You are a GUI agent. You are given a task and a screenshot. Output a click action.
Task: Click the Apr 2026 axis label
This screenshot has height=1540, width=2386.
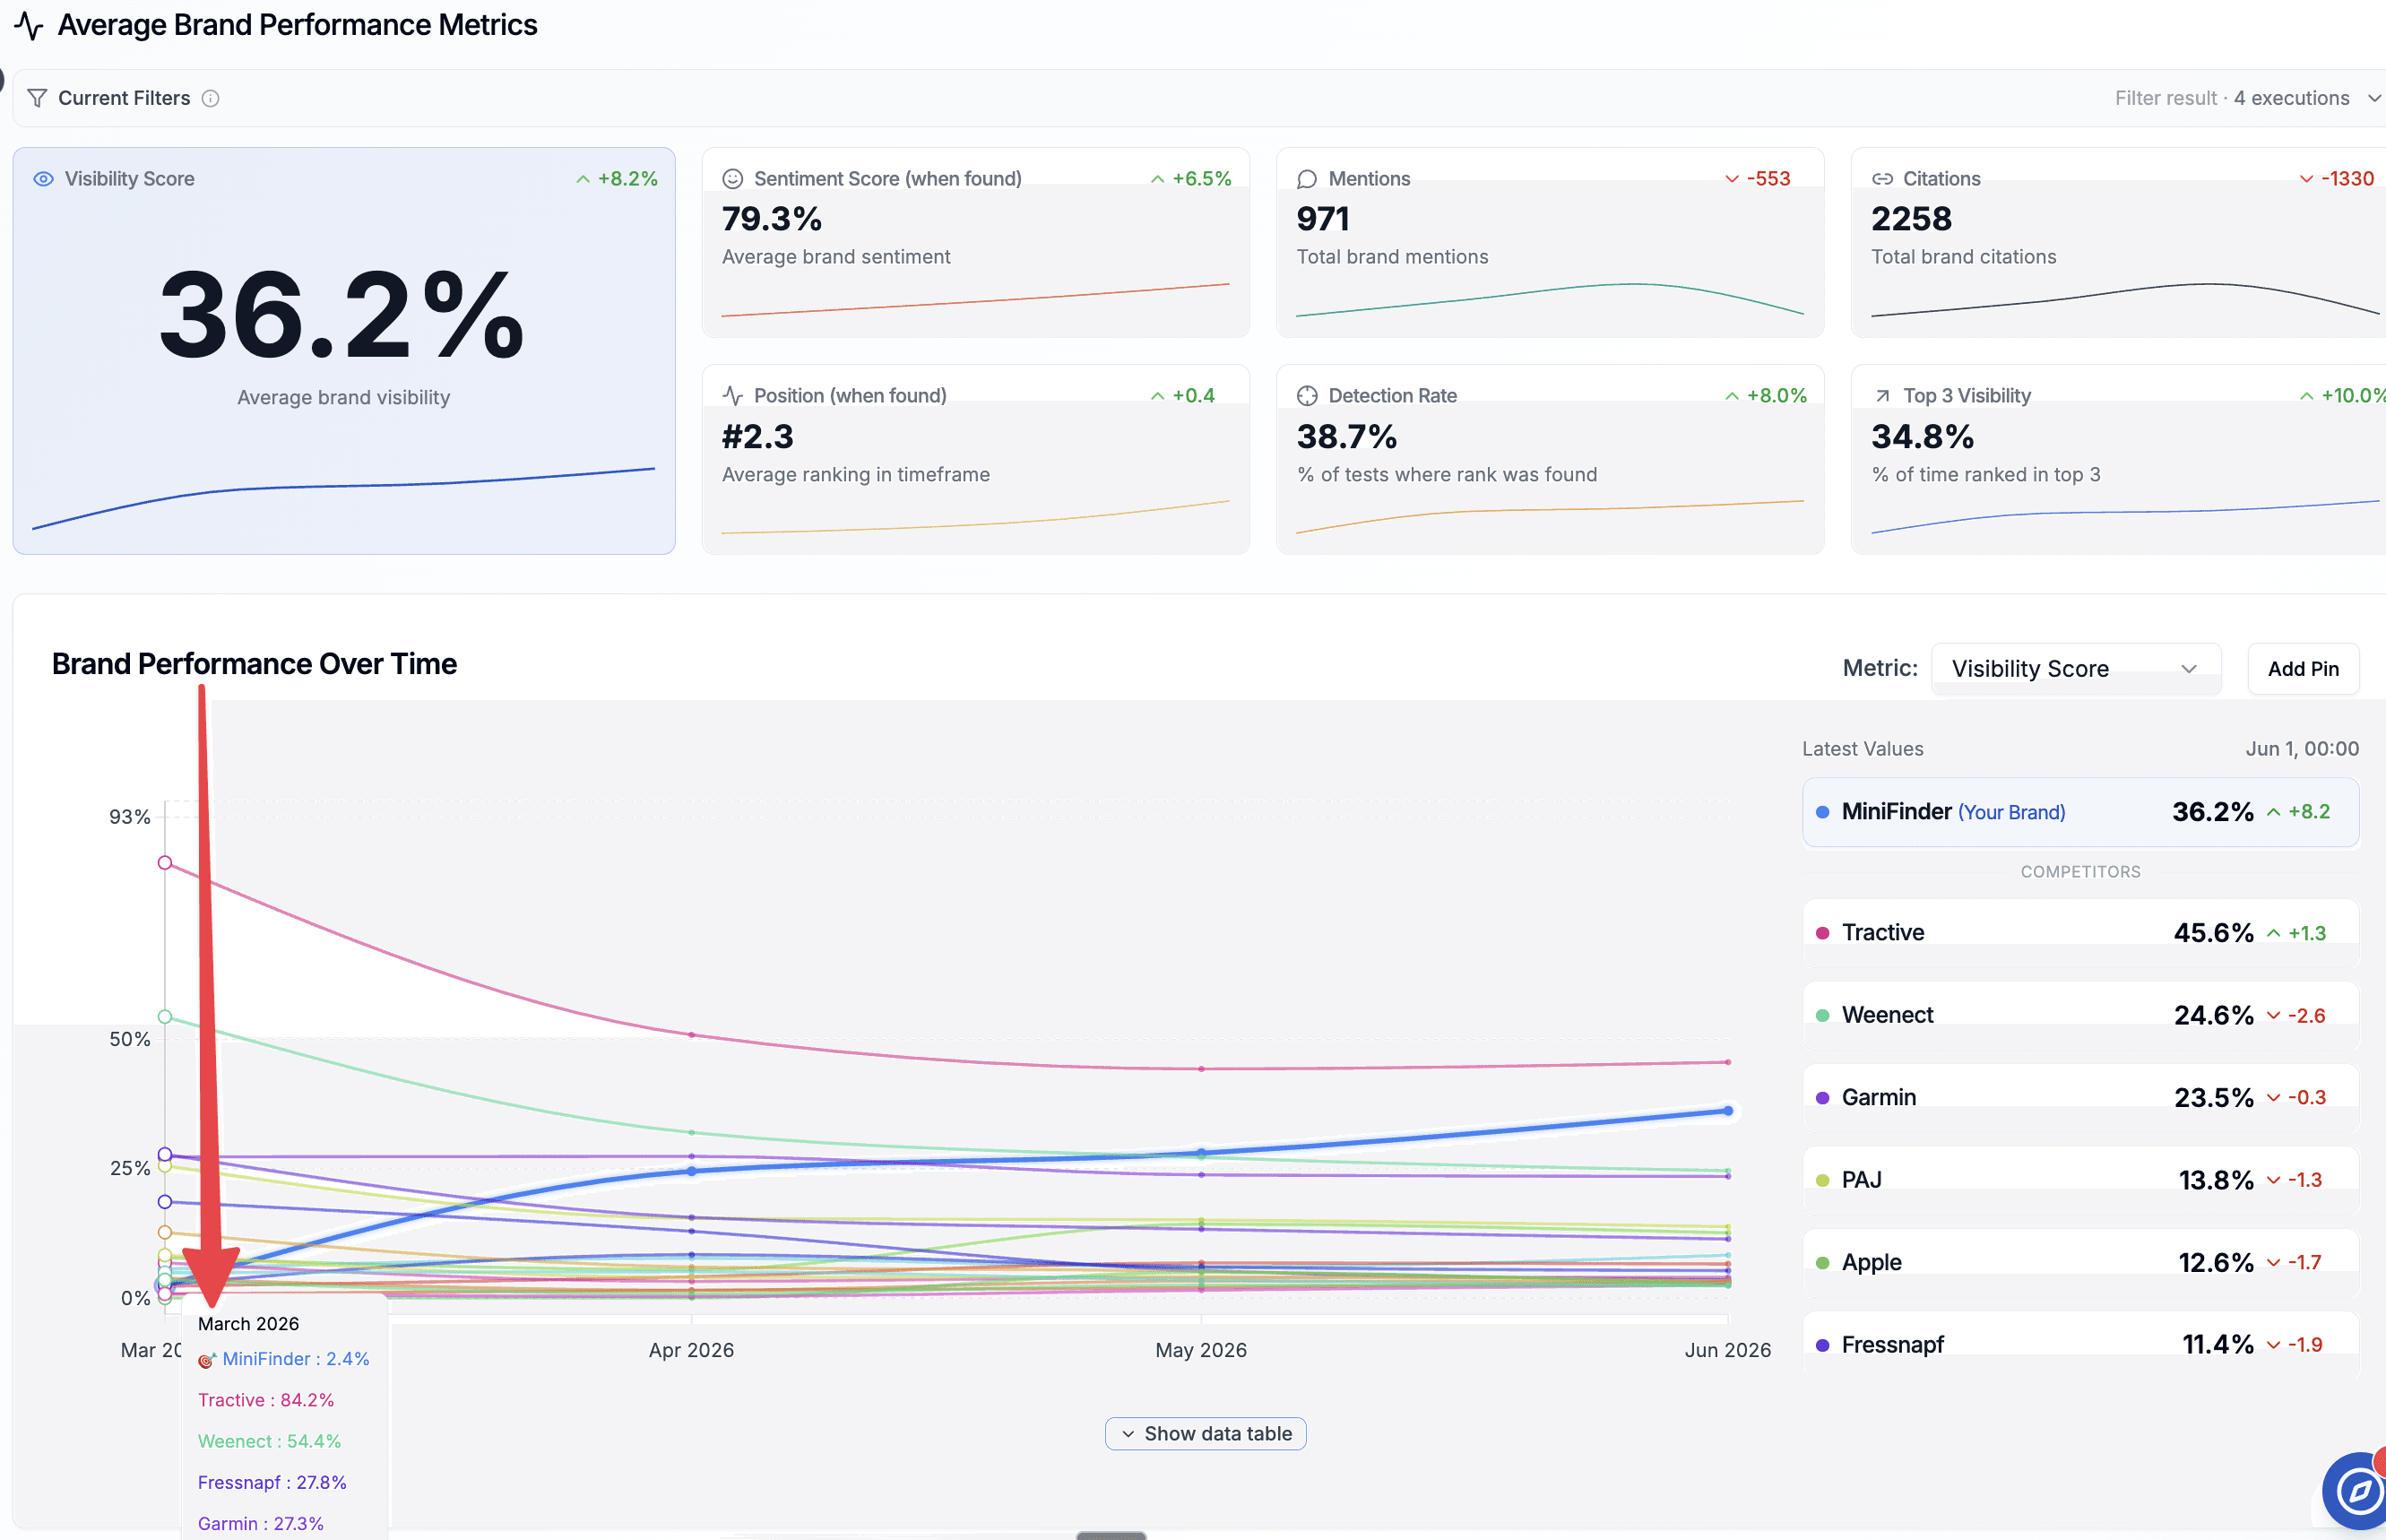tap(691, 1351)
